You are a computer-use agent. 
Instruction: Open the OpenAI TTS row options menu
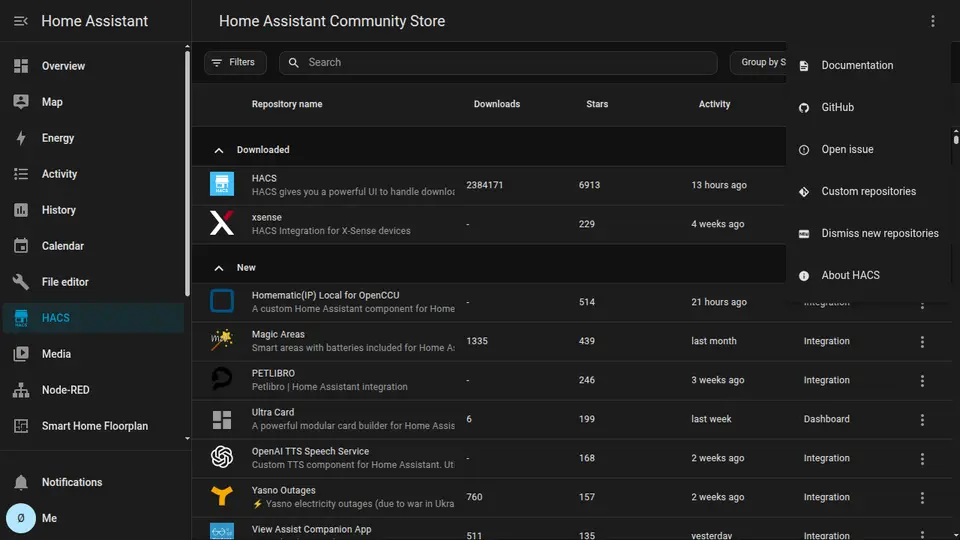[922, 459]
